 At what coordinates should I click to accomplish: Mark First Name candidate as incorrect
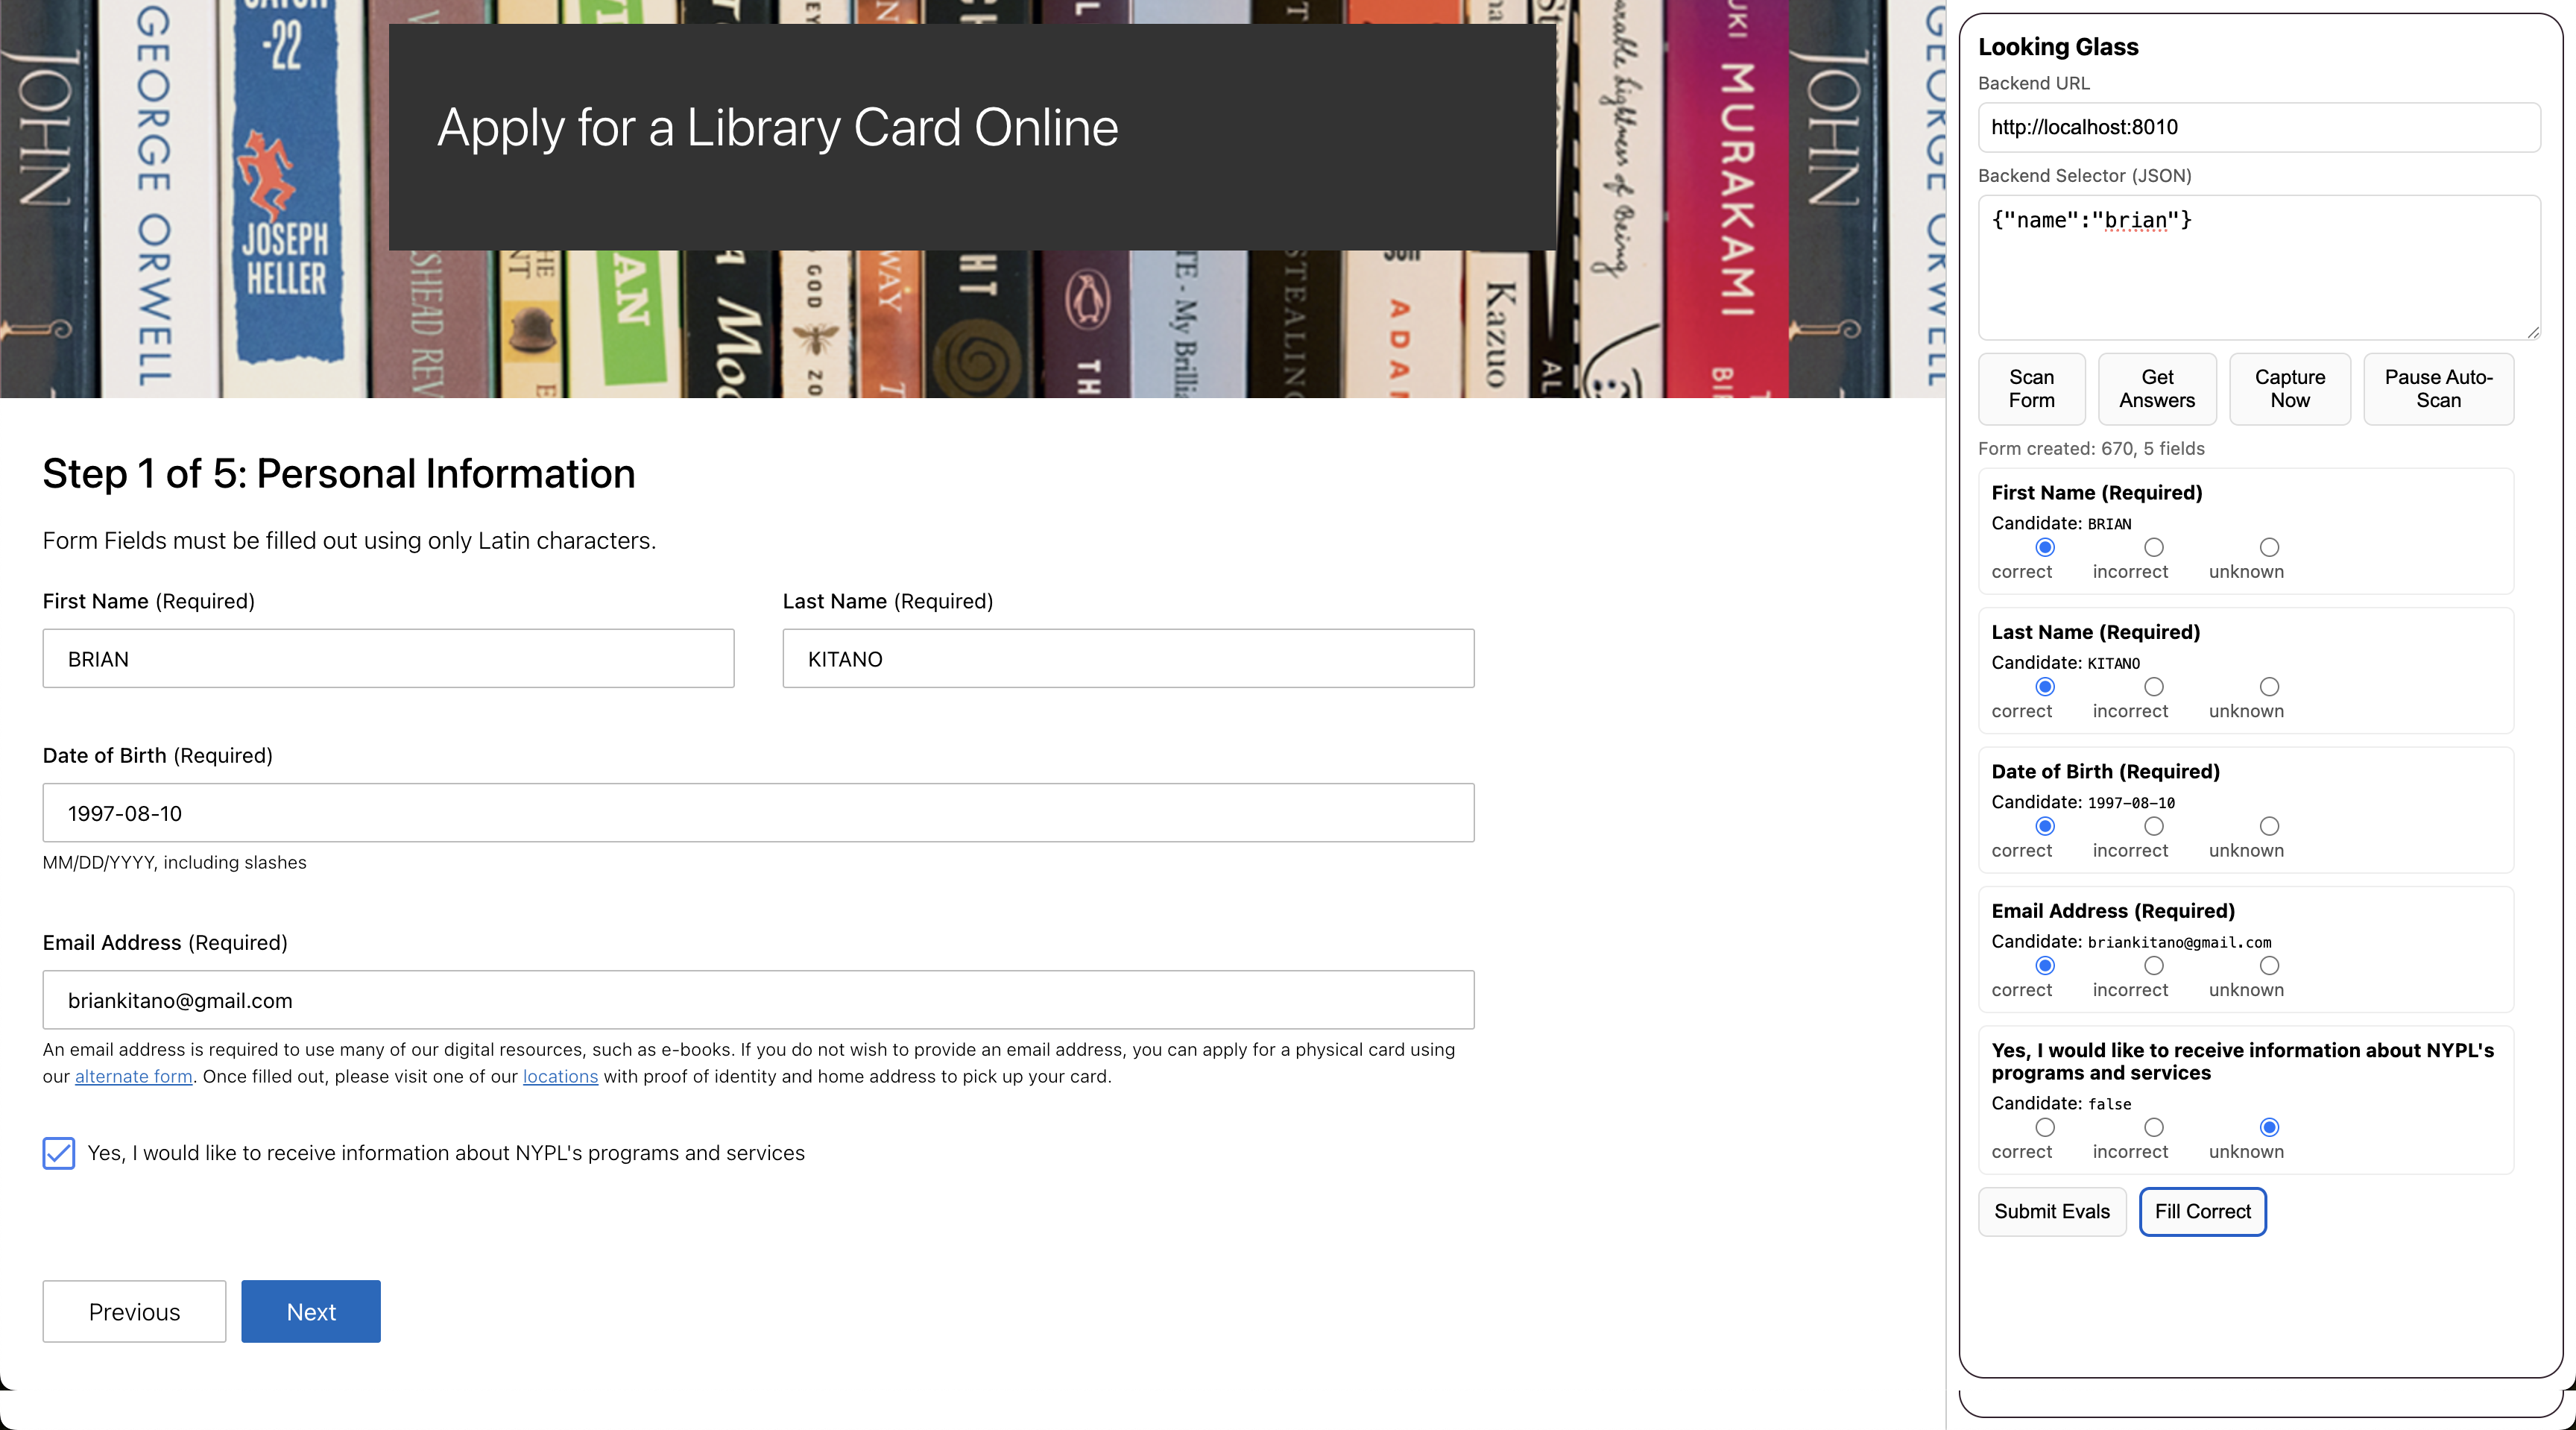[2153, 547]
